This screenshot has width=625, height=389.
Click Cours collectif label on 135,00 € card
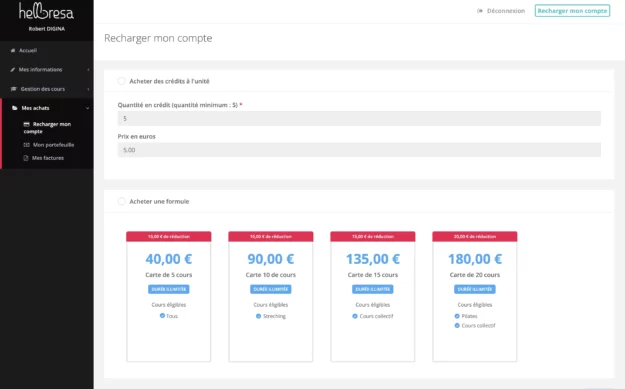[376, 316]
